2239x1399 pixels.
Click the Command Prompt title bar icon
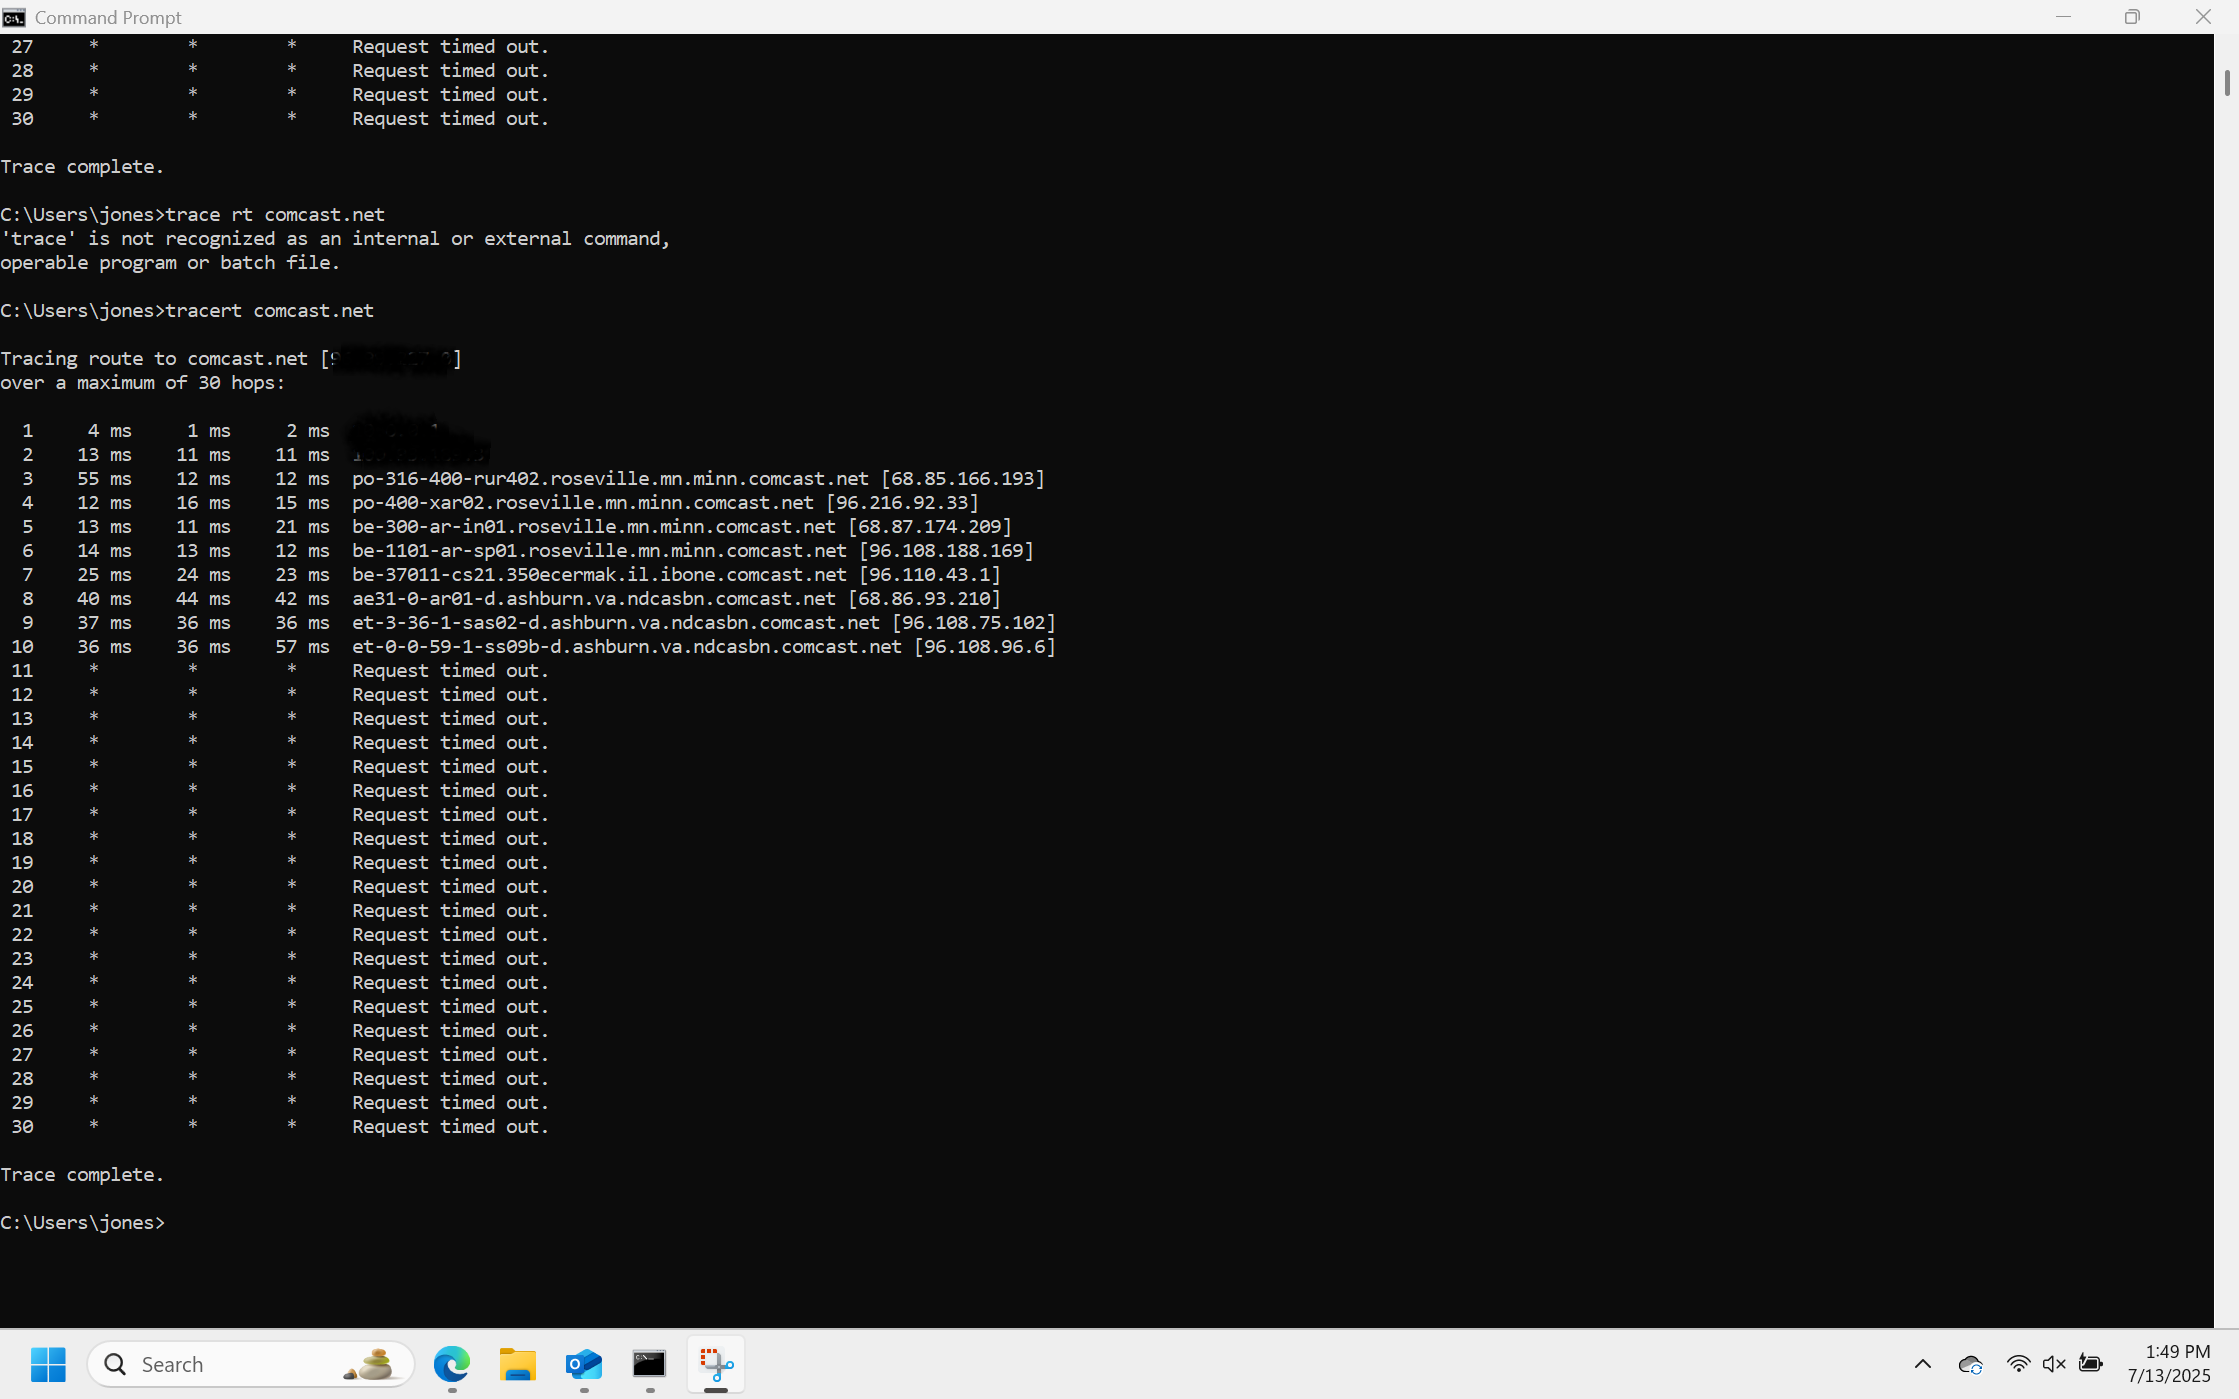pyautogui.click(x=14, y=17)
